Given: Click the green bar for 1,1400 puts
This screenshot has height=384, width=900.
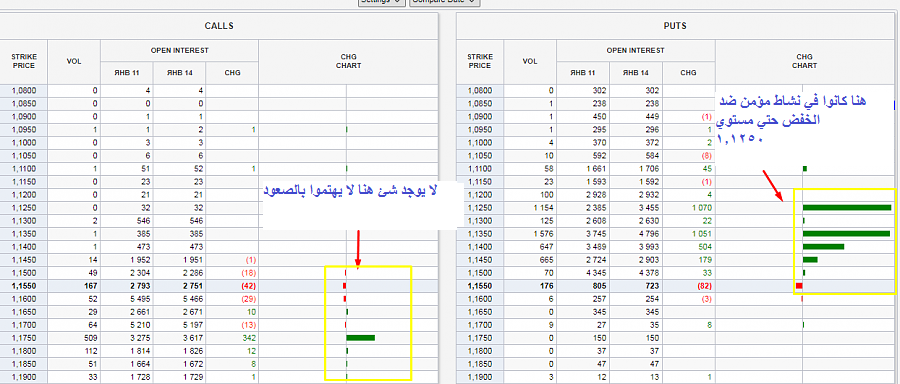Looking at the screenshot, I should (x=823, y=246).
